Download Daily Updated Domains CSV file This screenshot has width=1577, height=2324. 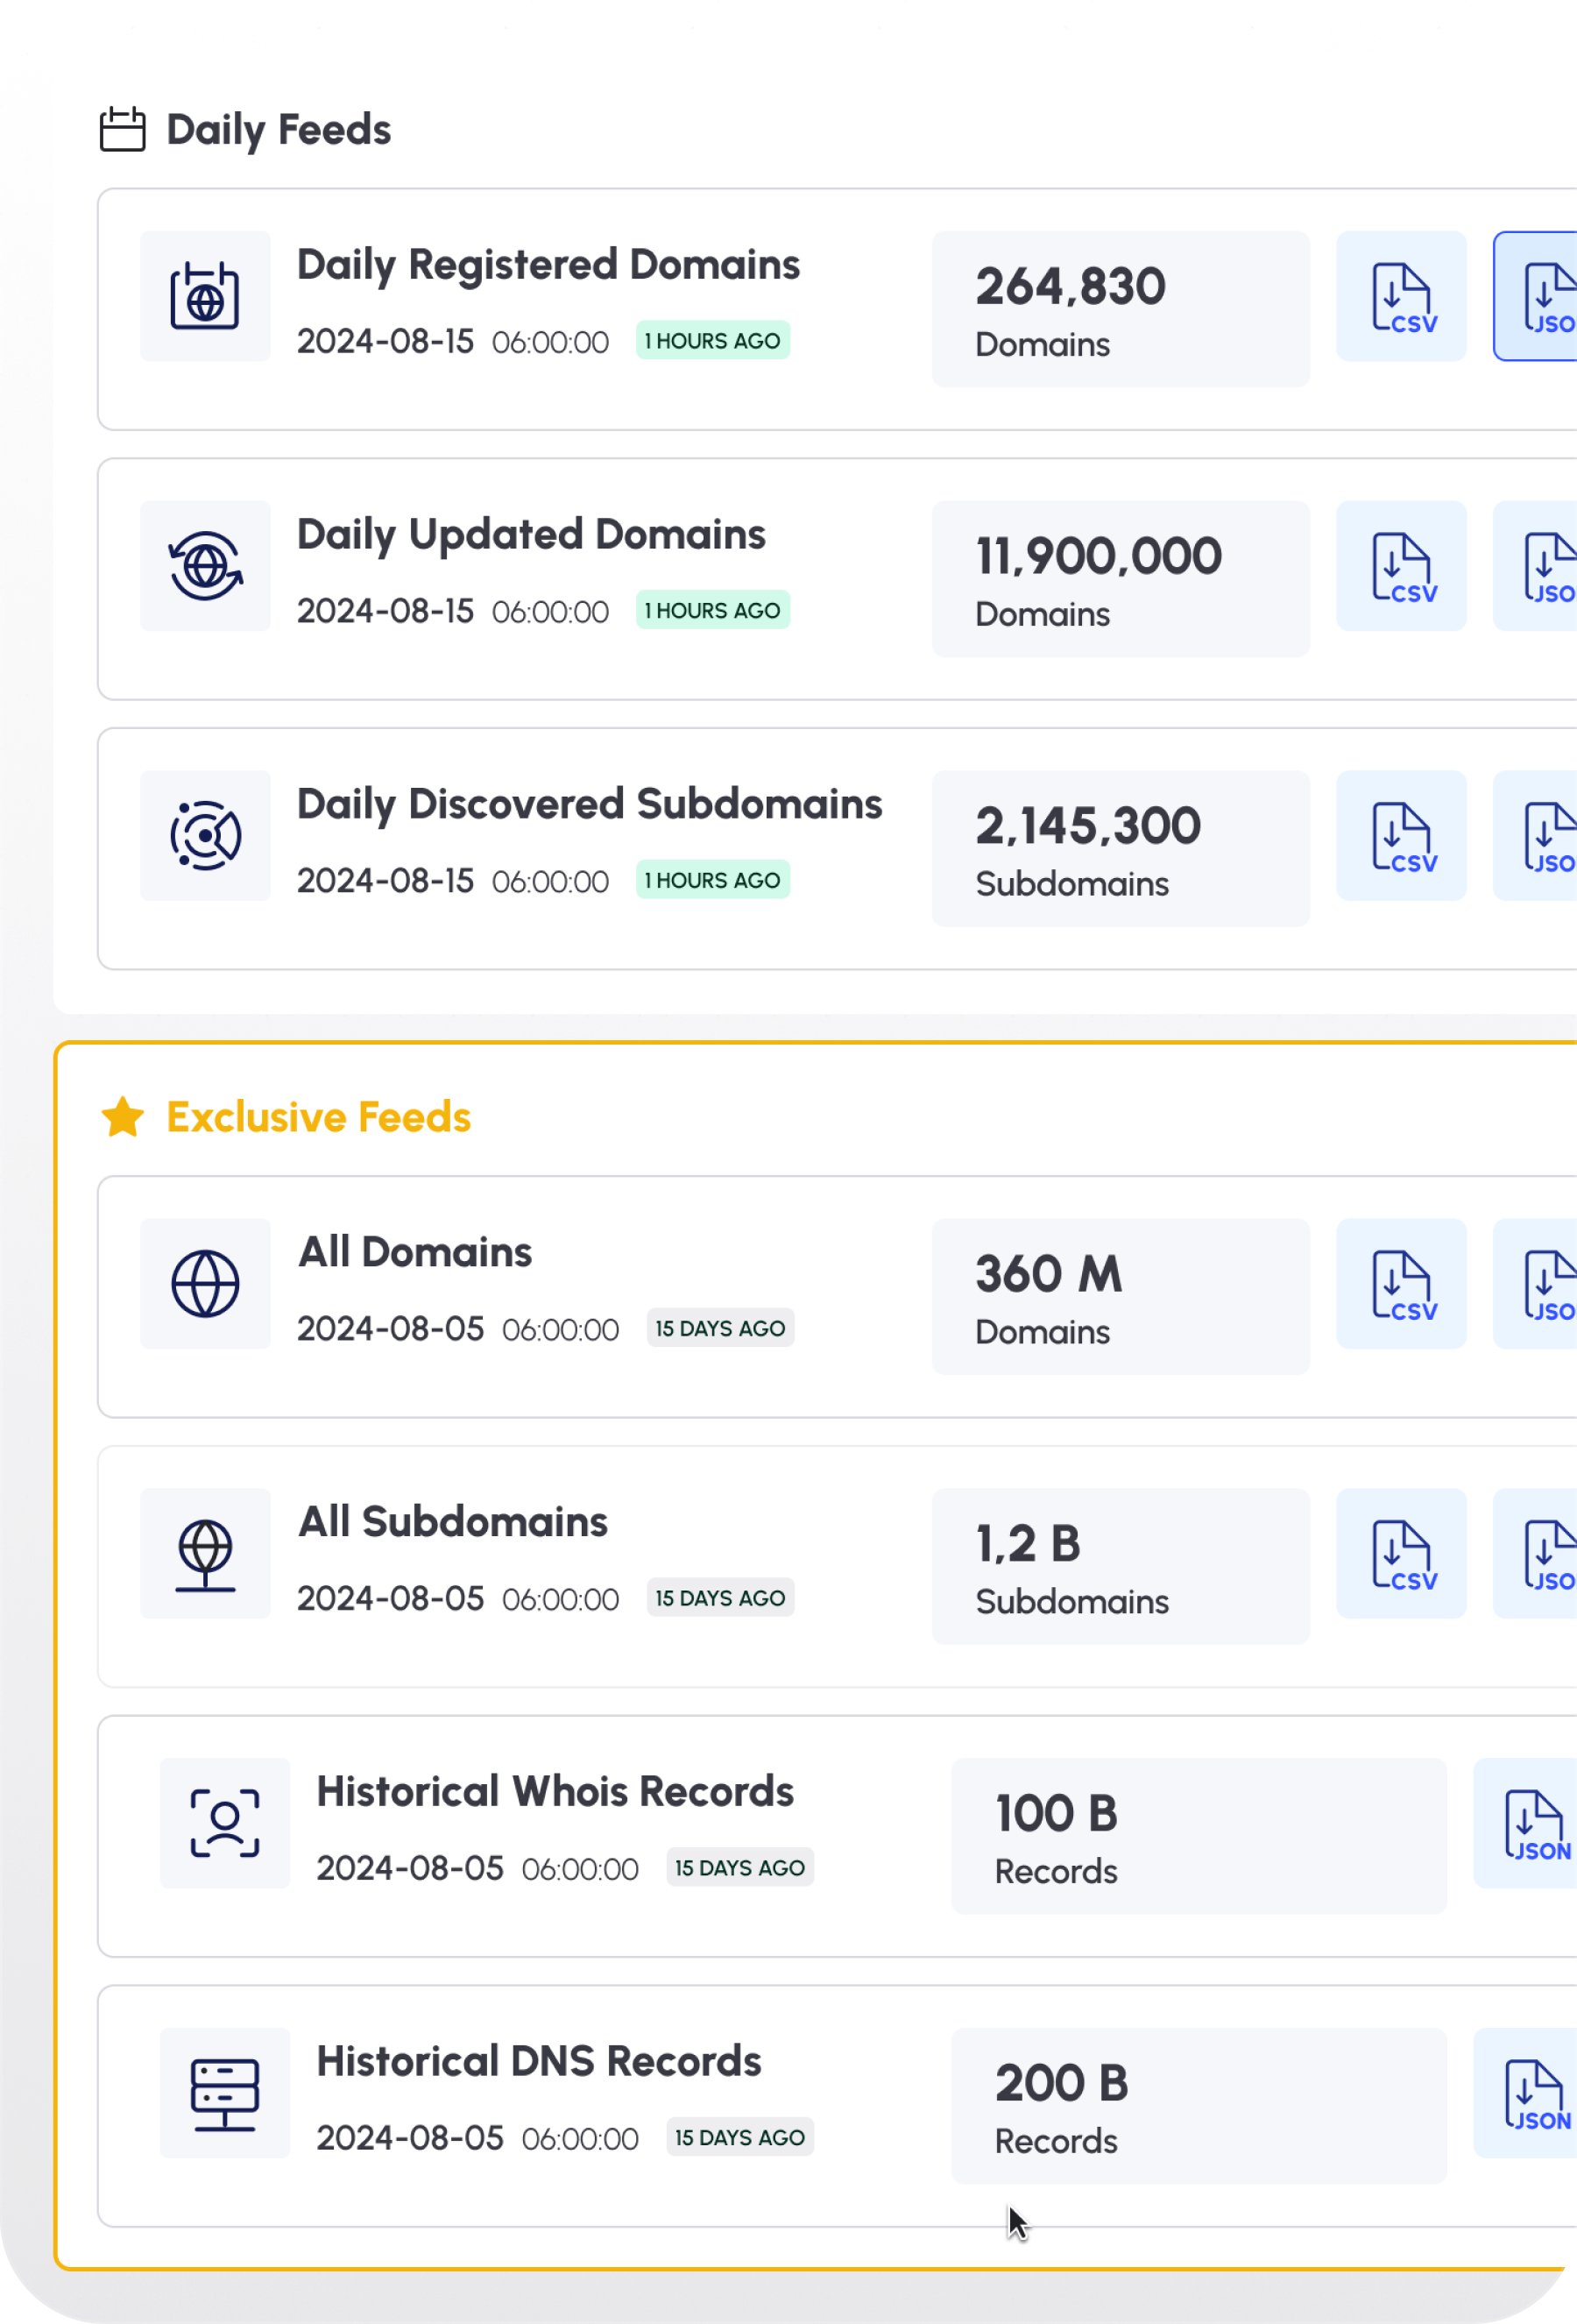tap(1401, 567)
